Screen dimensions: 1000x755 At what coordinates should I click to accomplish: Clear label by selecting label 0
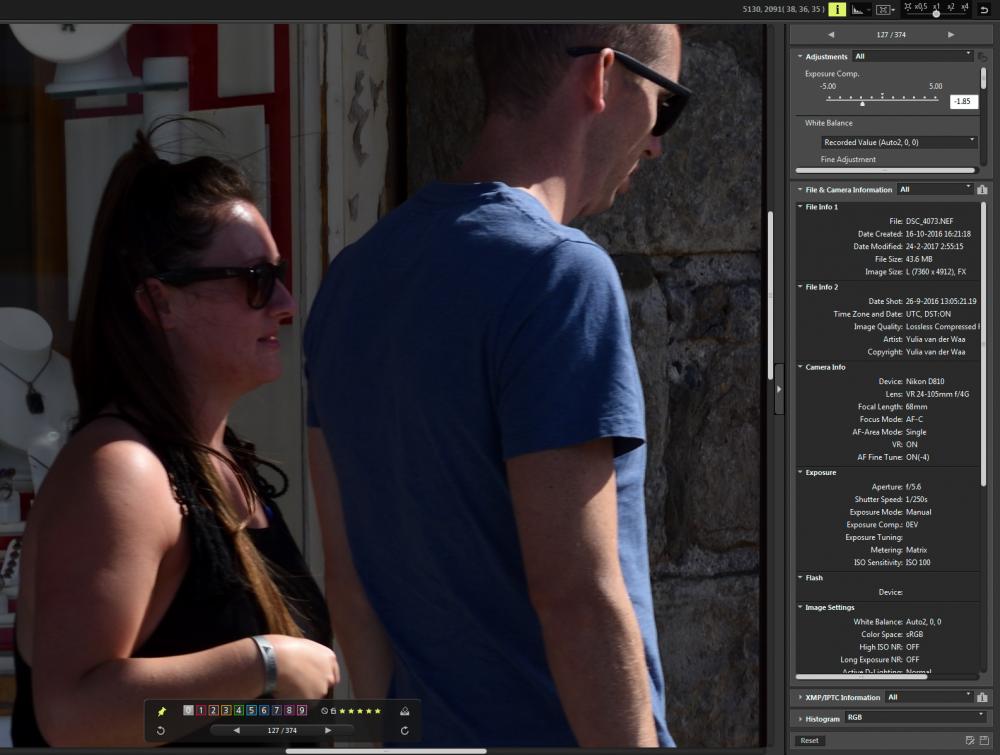pos(188,710)
